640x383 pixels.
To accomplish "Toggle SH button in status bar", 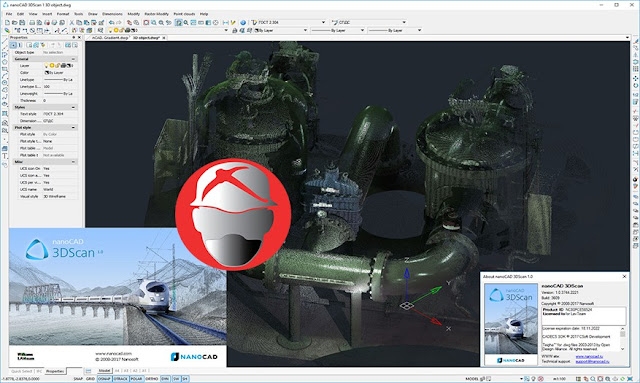I will [x=185, y=379].
